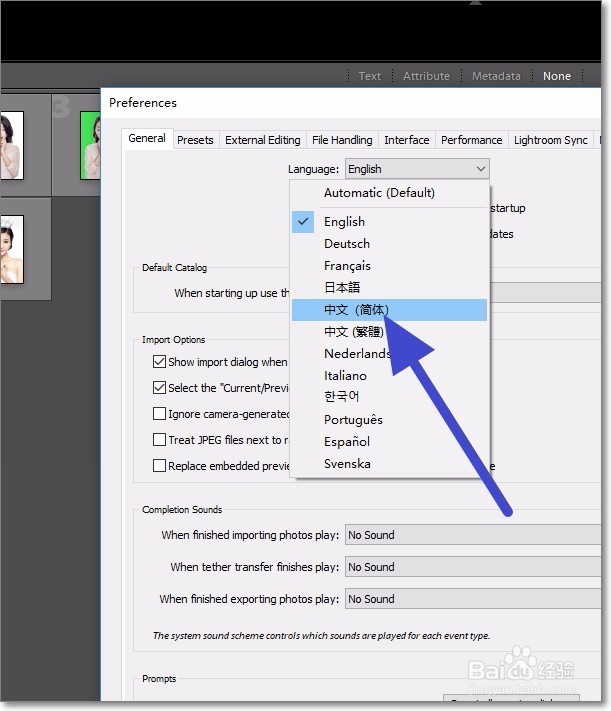This screenshot has width=611, height=711.
Task: Open tether transfer finishes sound dropdown
Action: [x=473, y=567]
